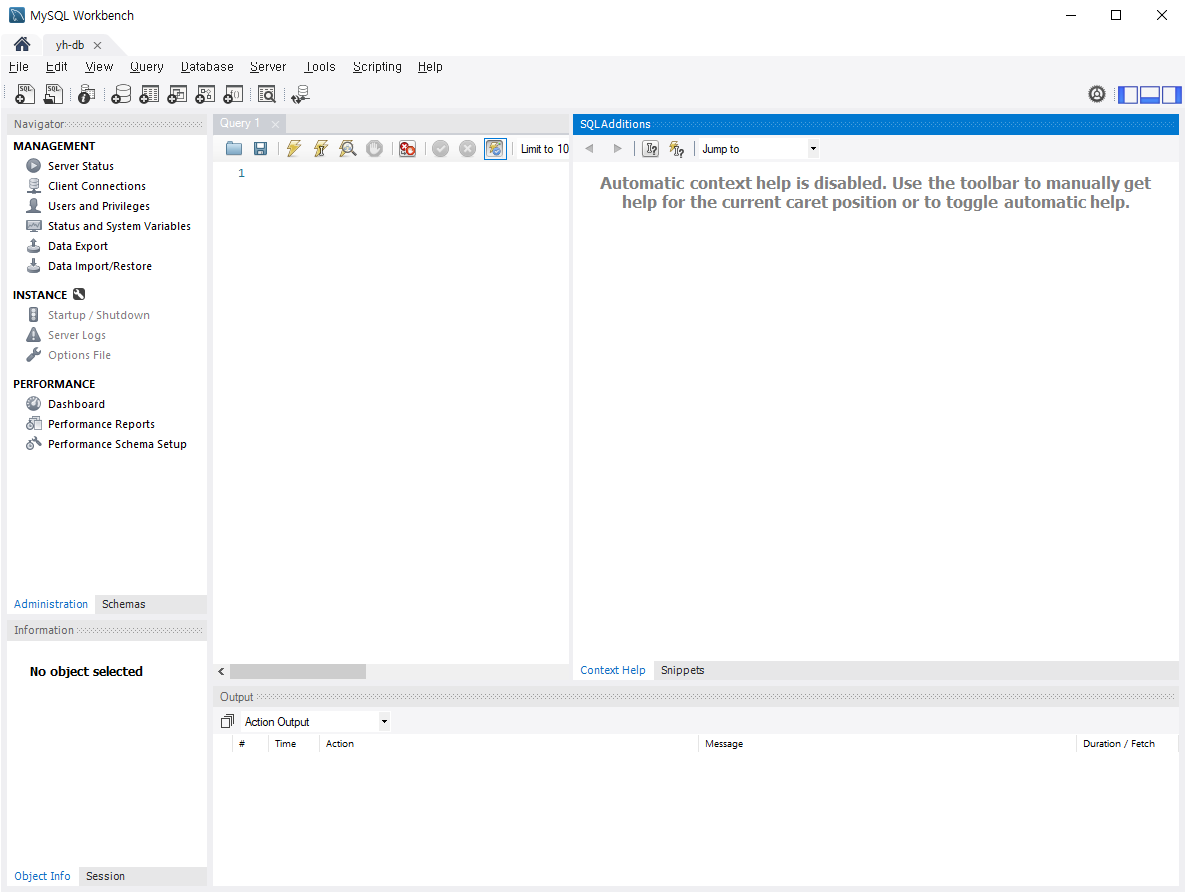
Task: Open the Database menu
Action: 207,67
